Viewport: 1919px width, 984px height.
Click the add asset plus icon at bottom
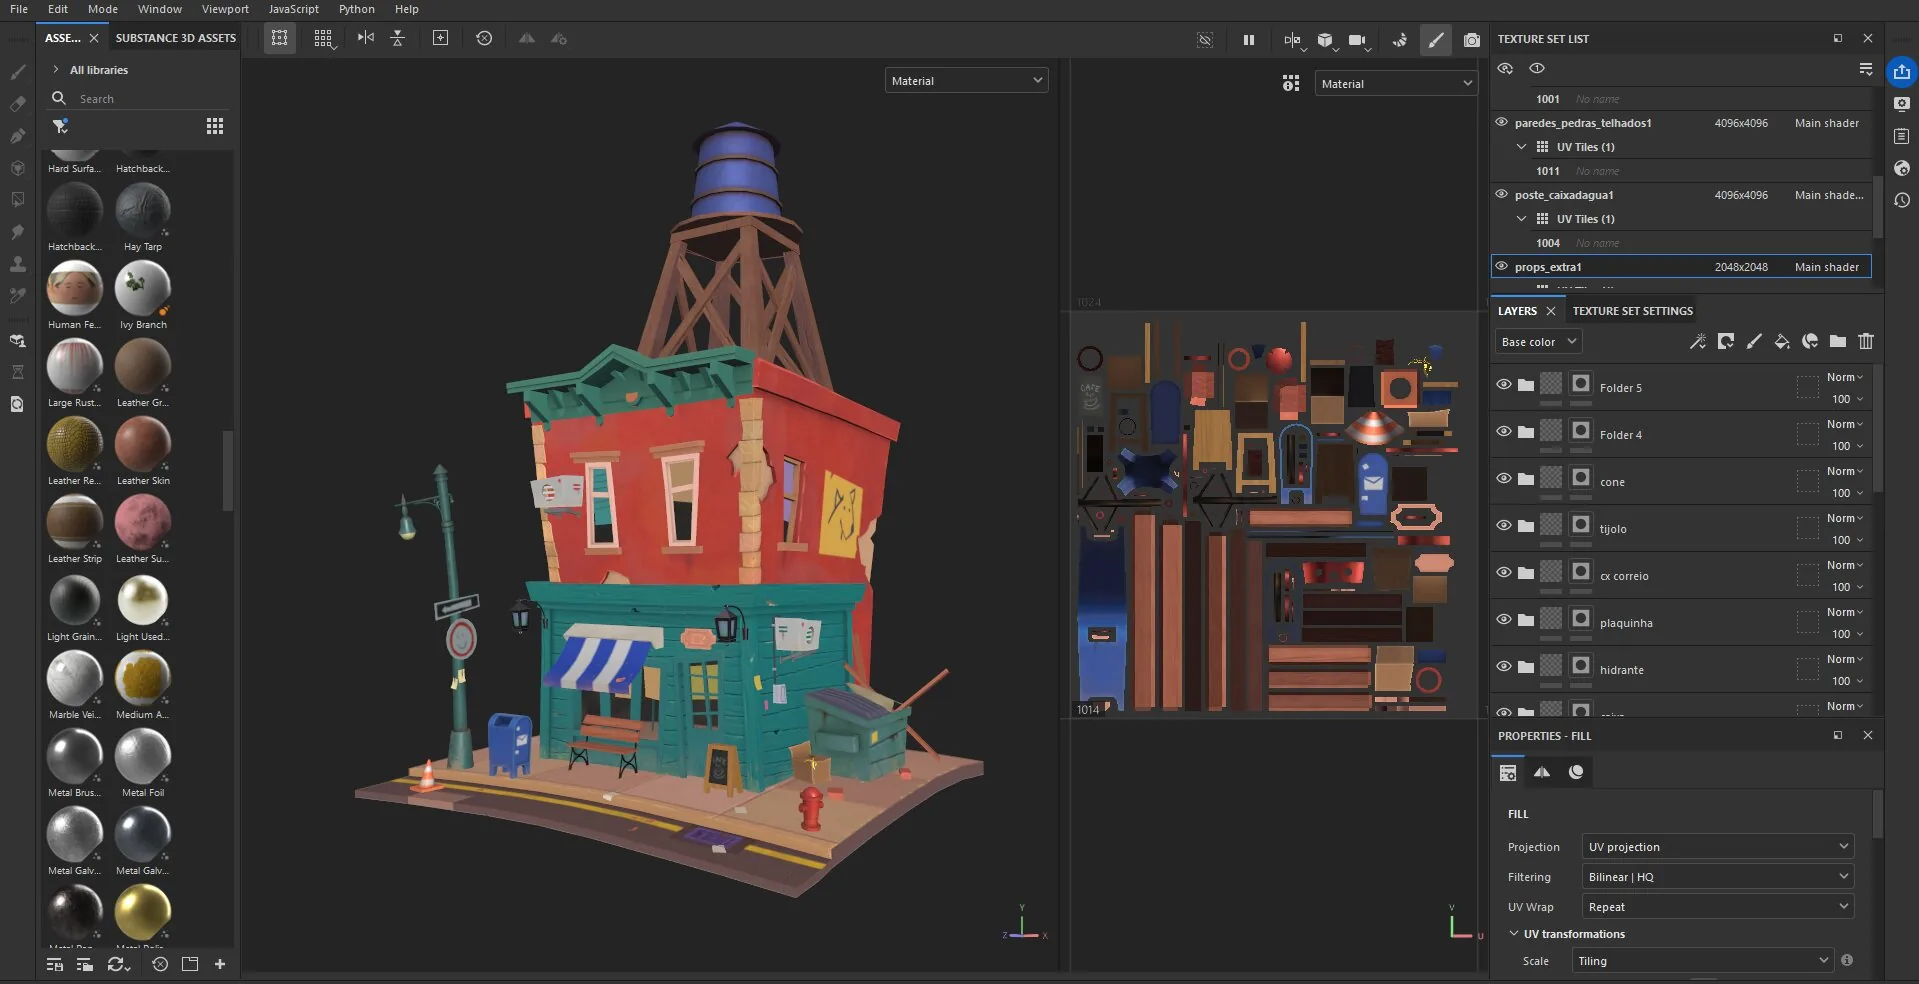(220, 964)
